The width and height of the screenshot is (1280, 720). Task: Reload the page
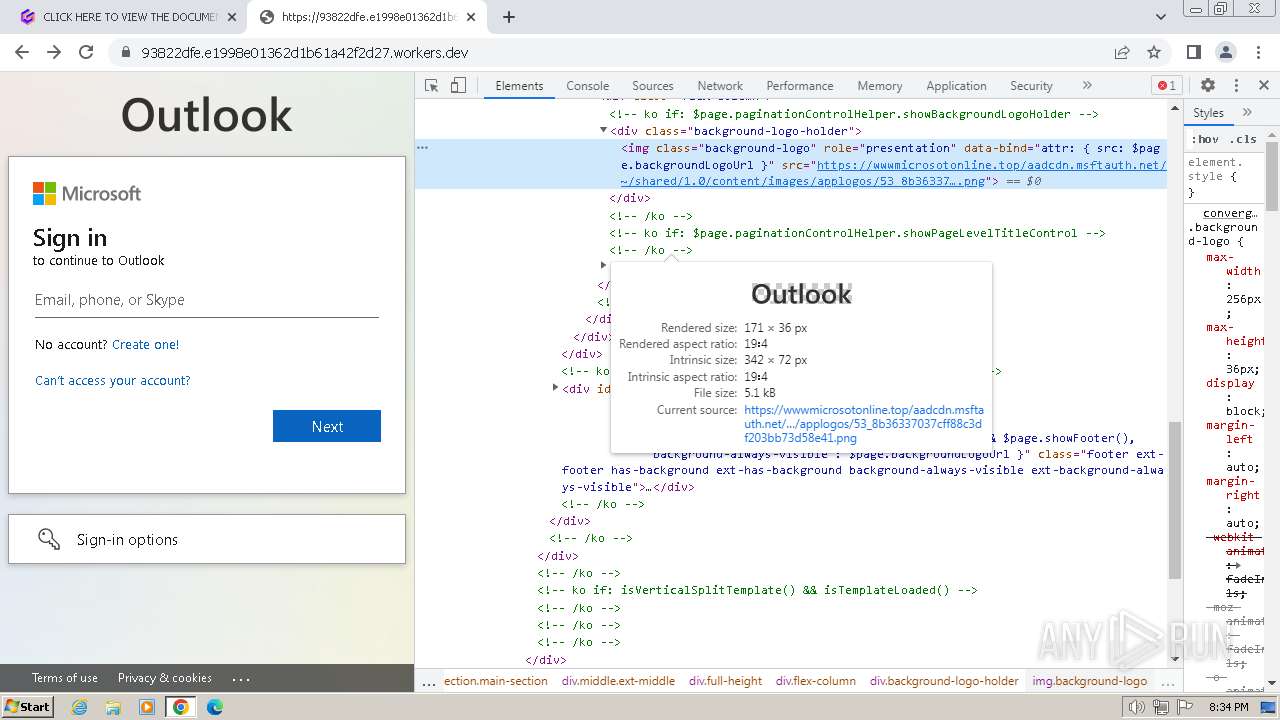coord(86,52)
